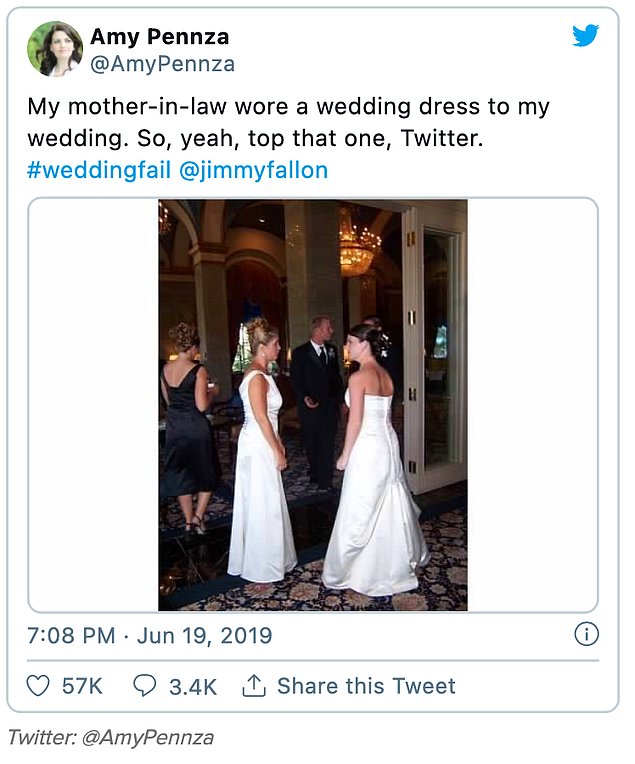The image size is (635, 764).
Task: View the 3.4K replies count
Action: (193, 686)
